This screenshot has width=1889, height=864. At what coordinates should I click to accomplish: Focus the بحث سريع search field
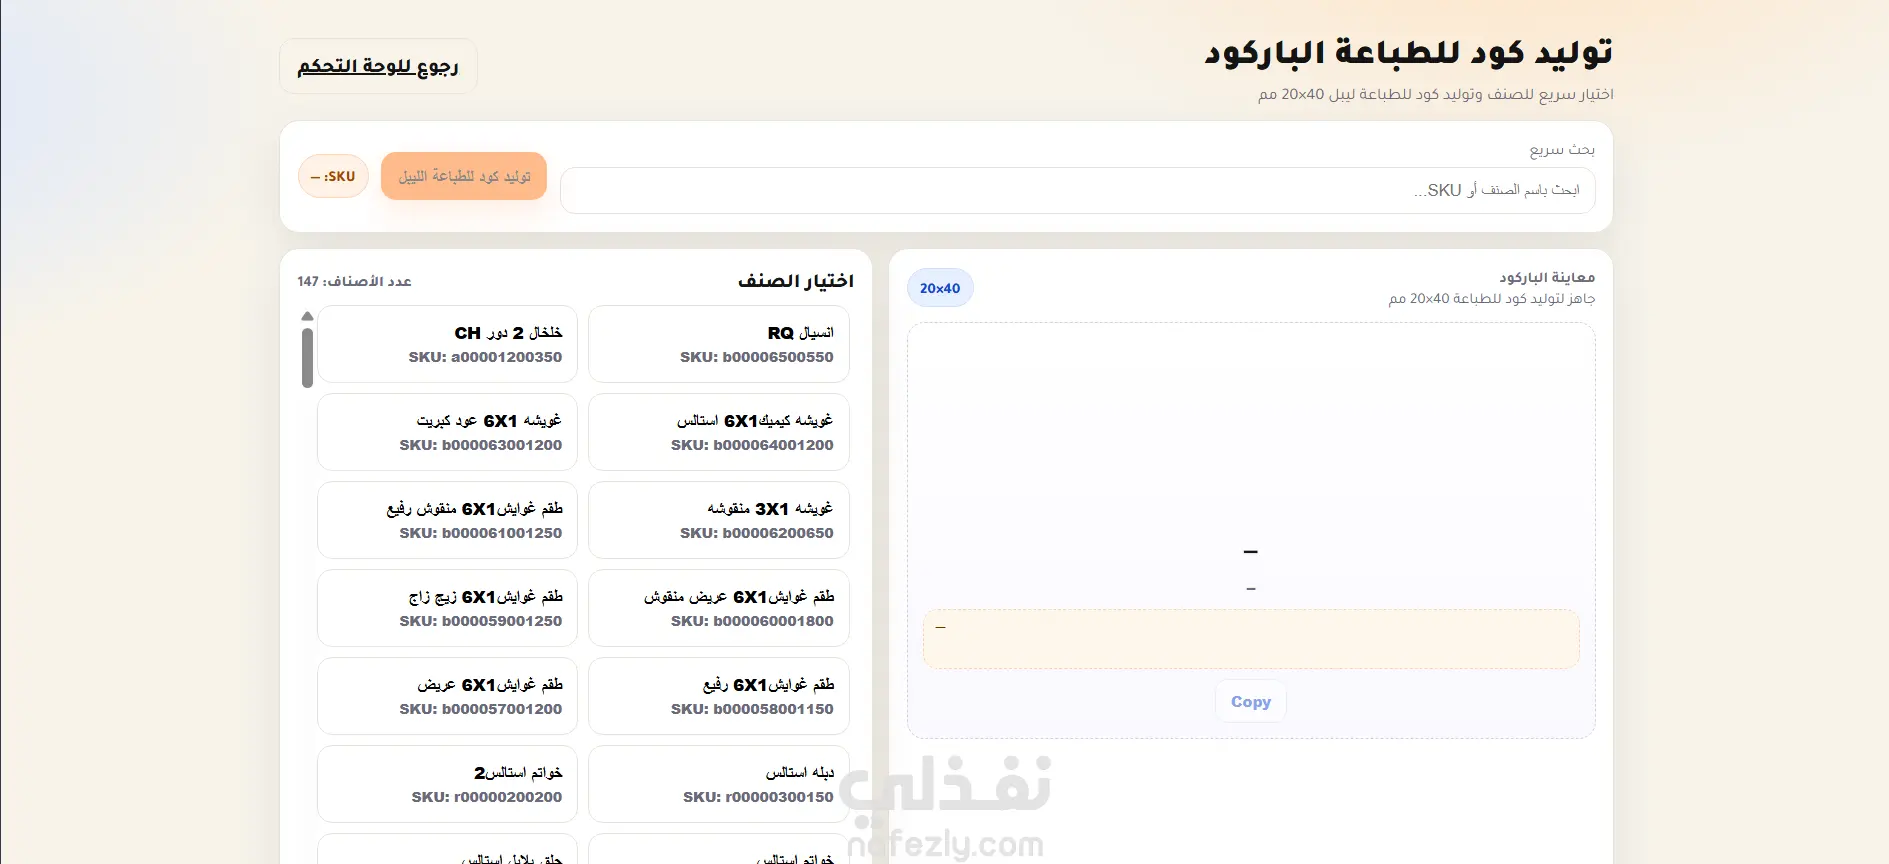pos(1078,190)
